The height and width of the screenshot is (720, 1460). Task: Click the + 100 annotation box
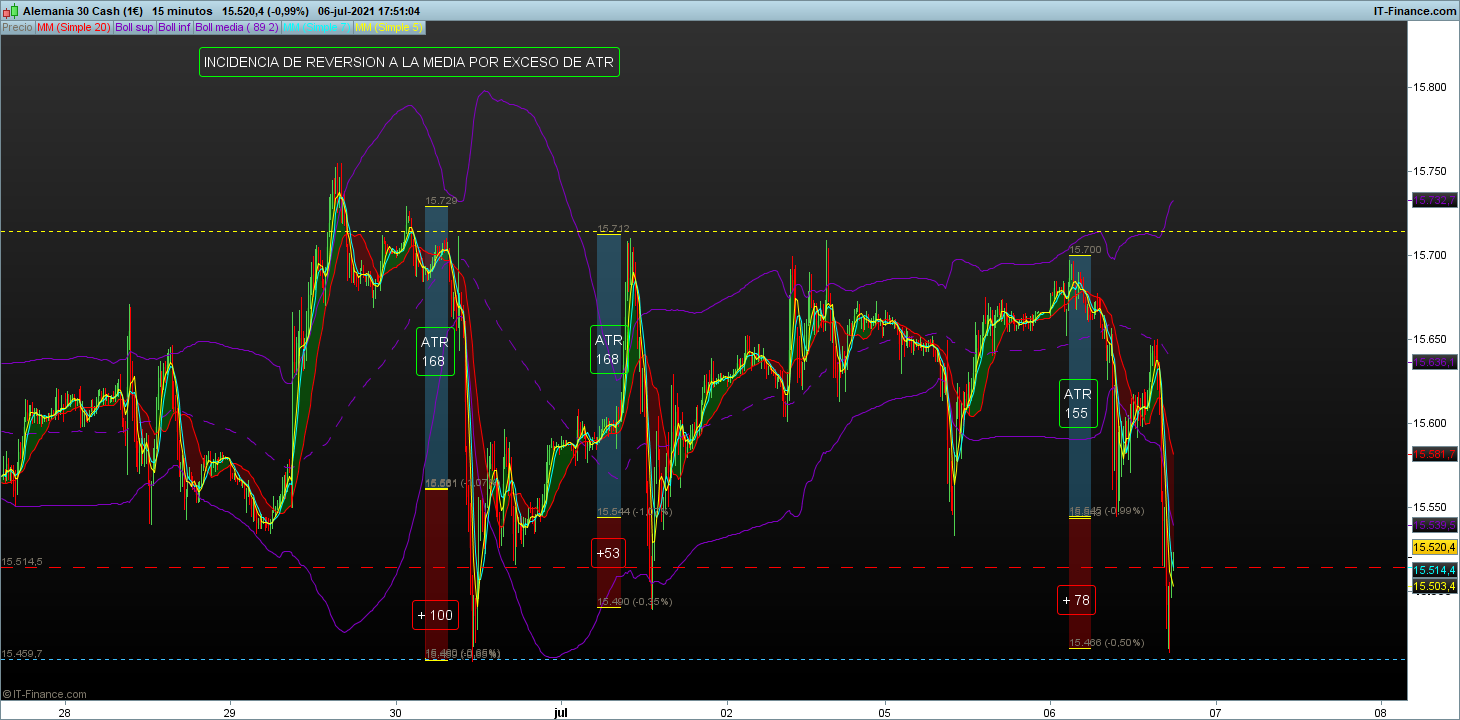pos(435,615)
